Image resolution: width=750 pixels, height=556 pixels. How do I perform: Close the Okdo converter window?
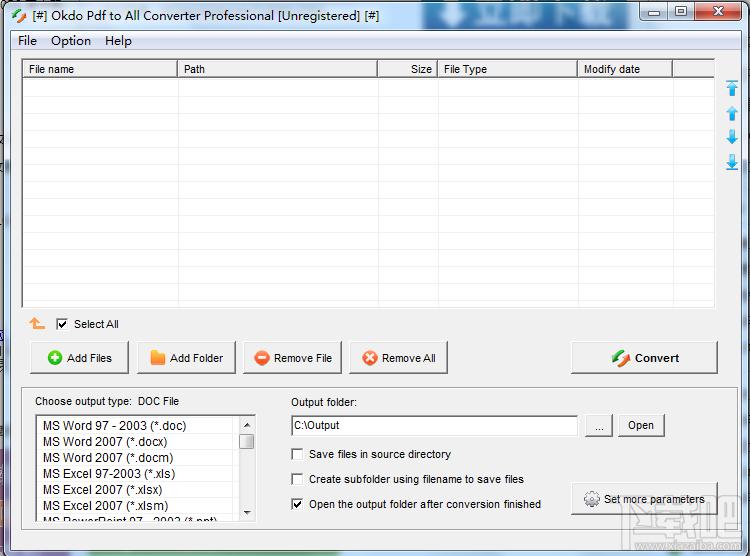click(x=718, y=12)
